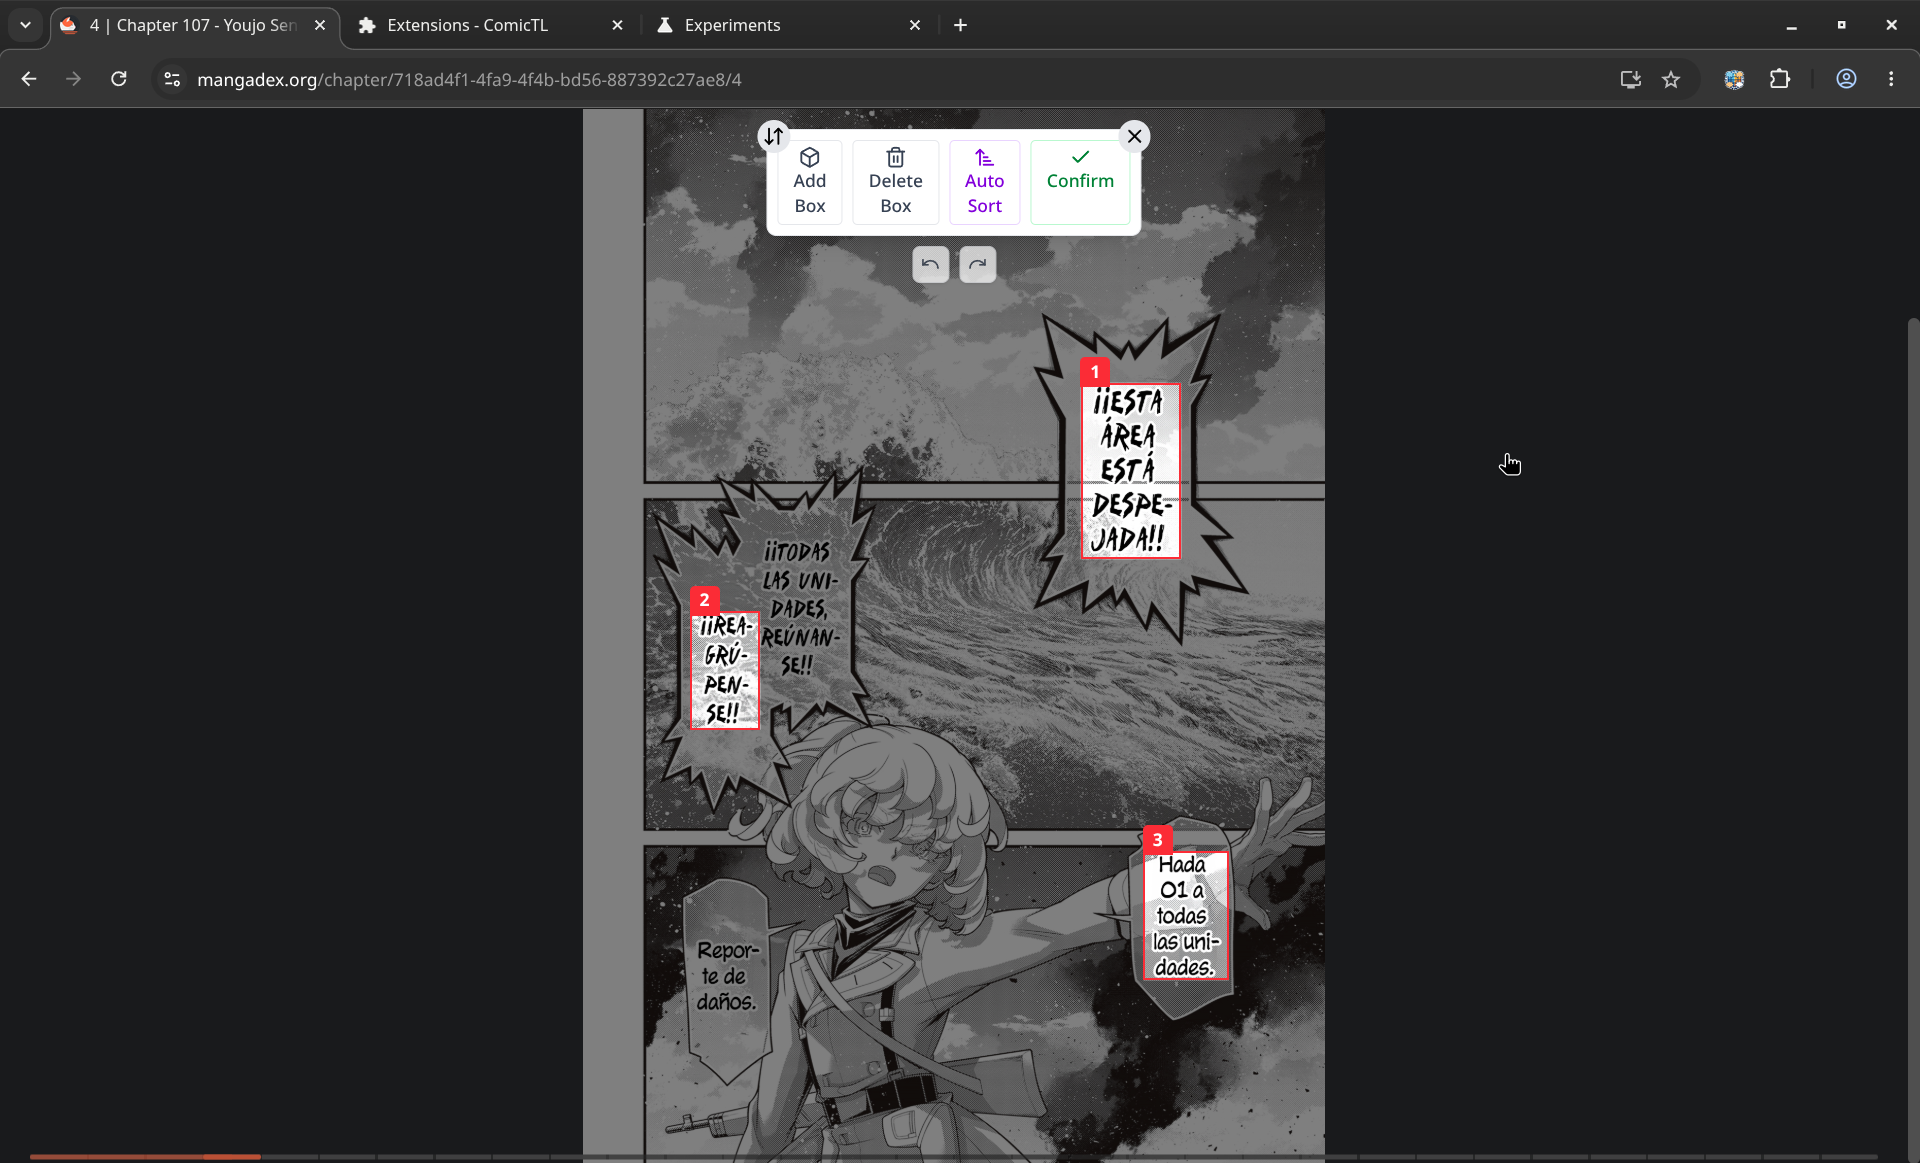Go forward in browser history
The width and height of the screenshot is (1920, 1163).
pyautogui.click(x=73, y=79)
